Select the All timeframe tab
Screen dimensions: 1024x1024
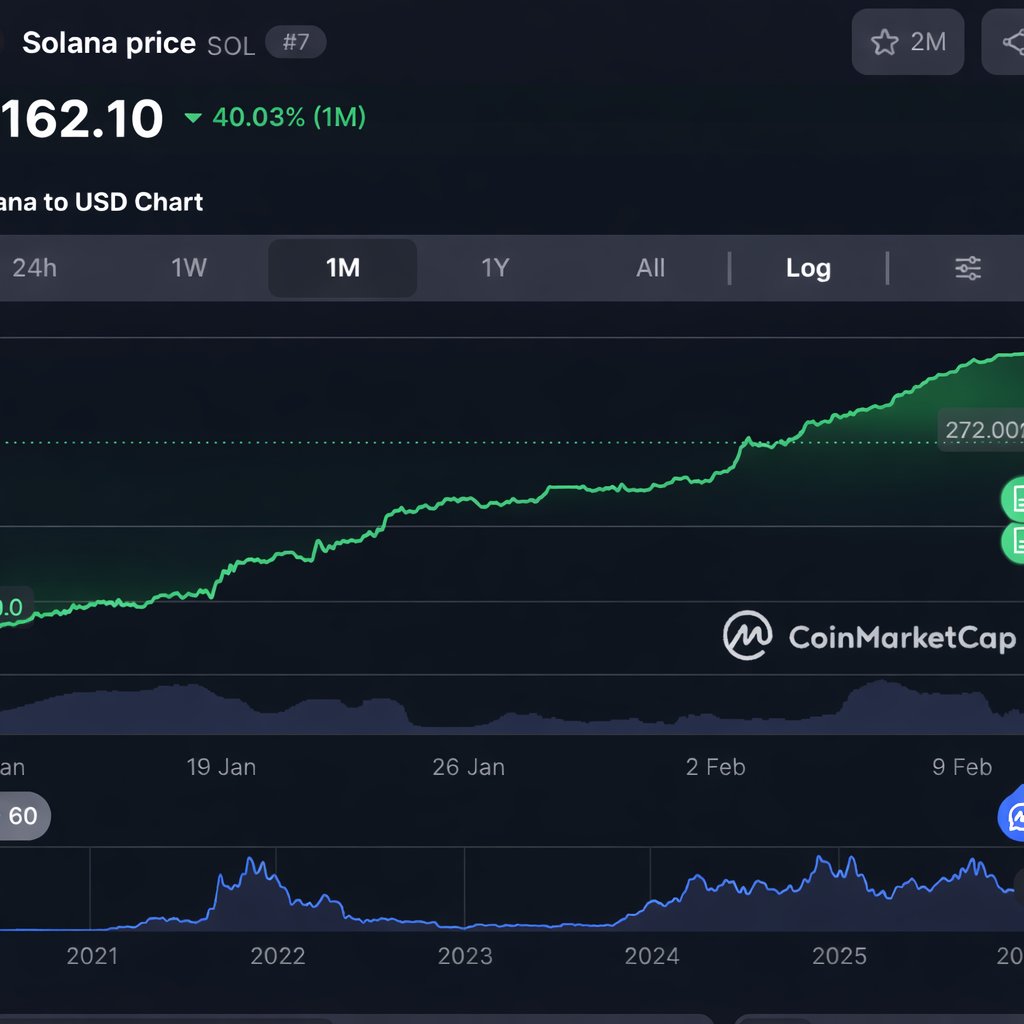click(650, 268)
